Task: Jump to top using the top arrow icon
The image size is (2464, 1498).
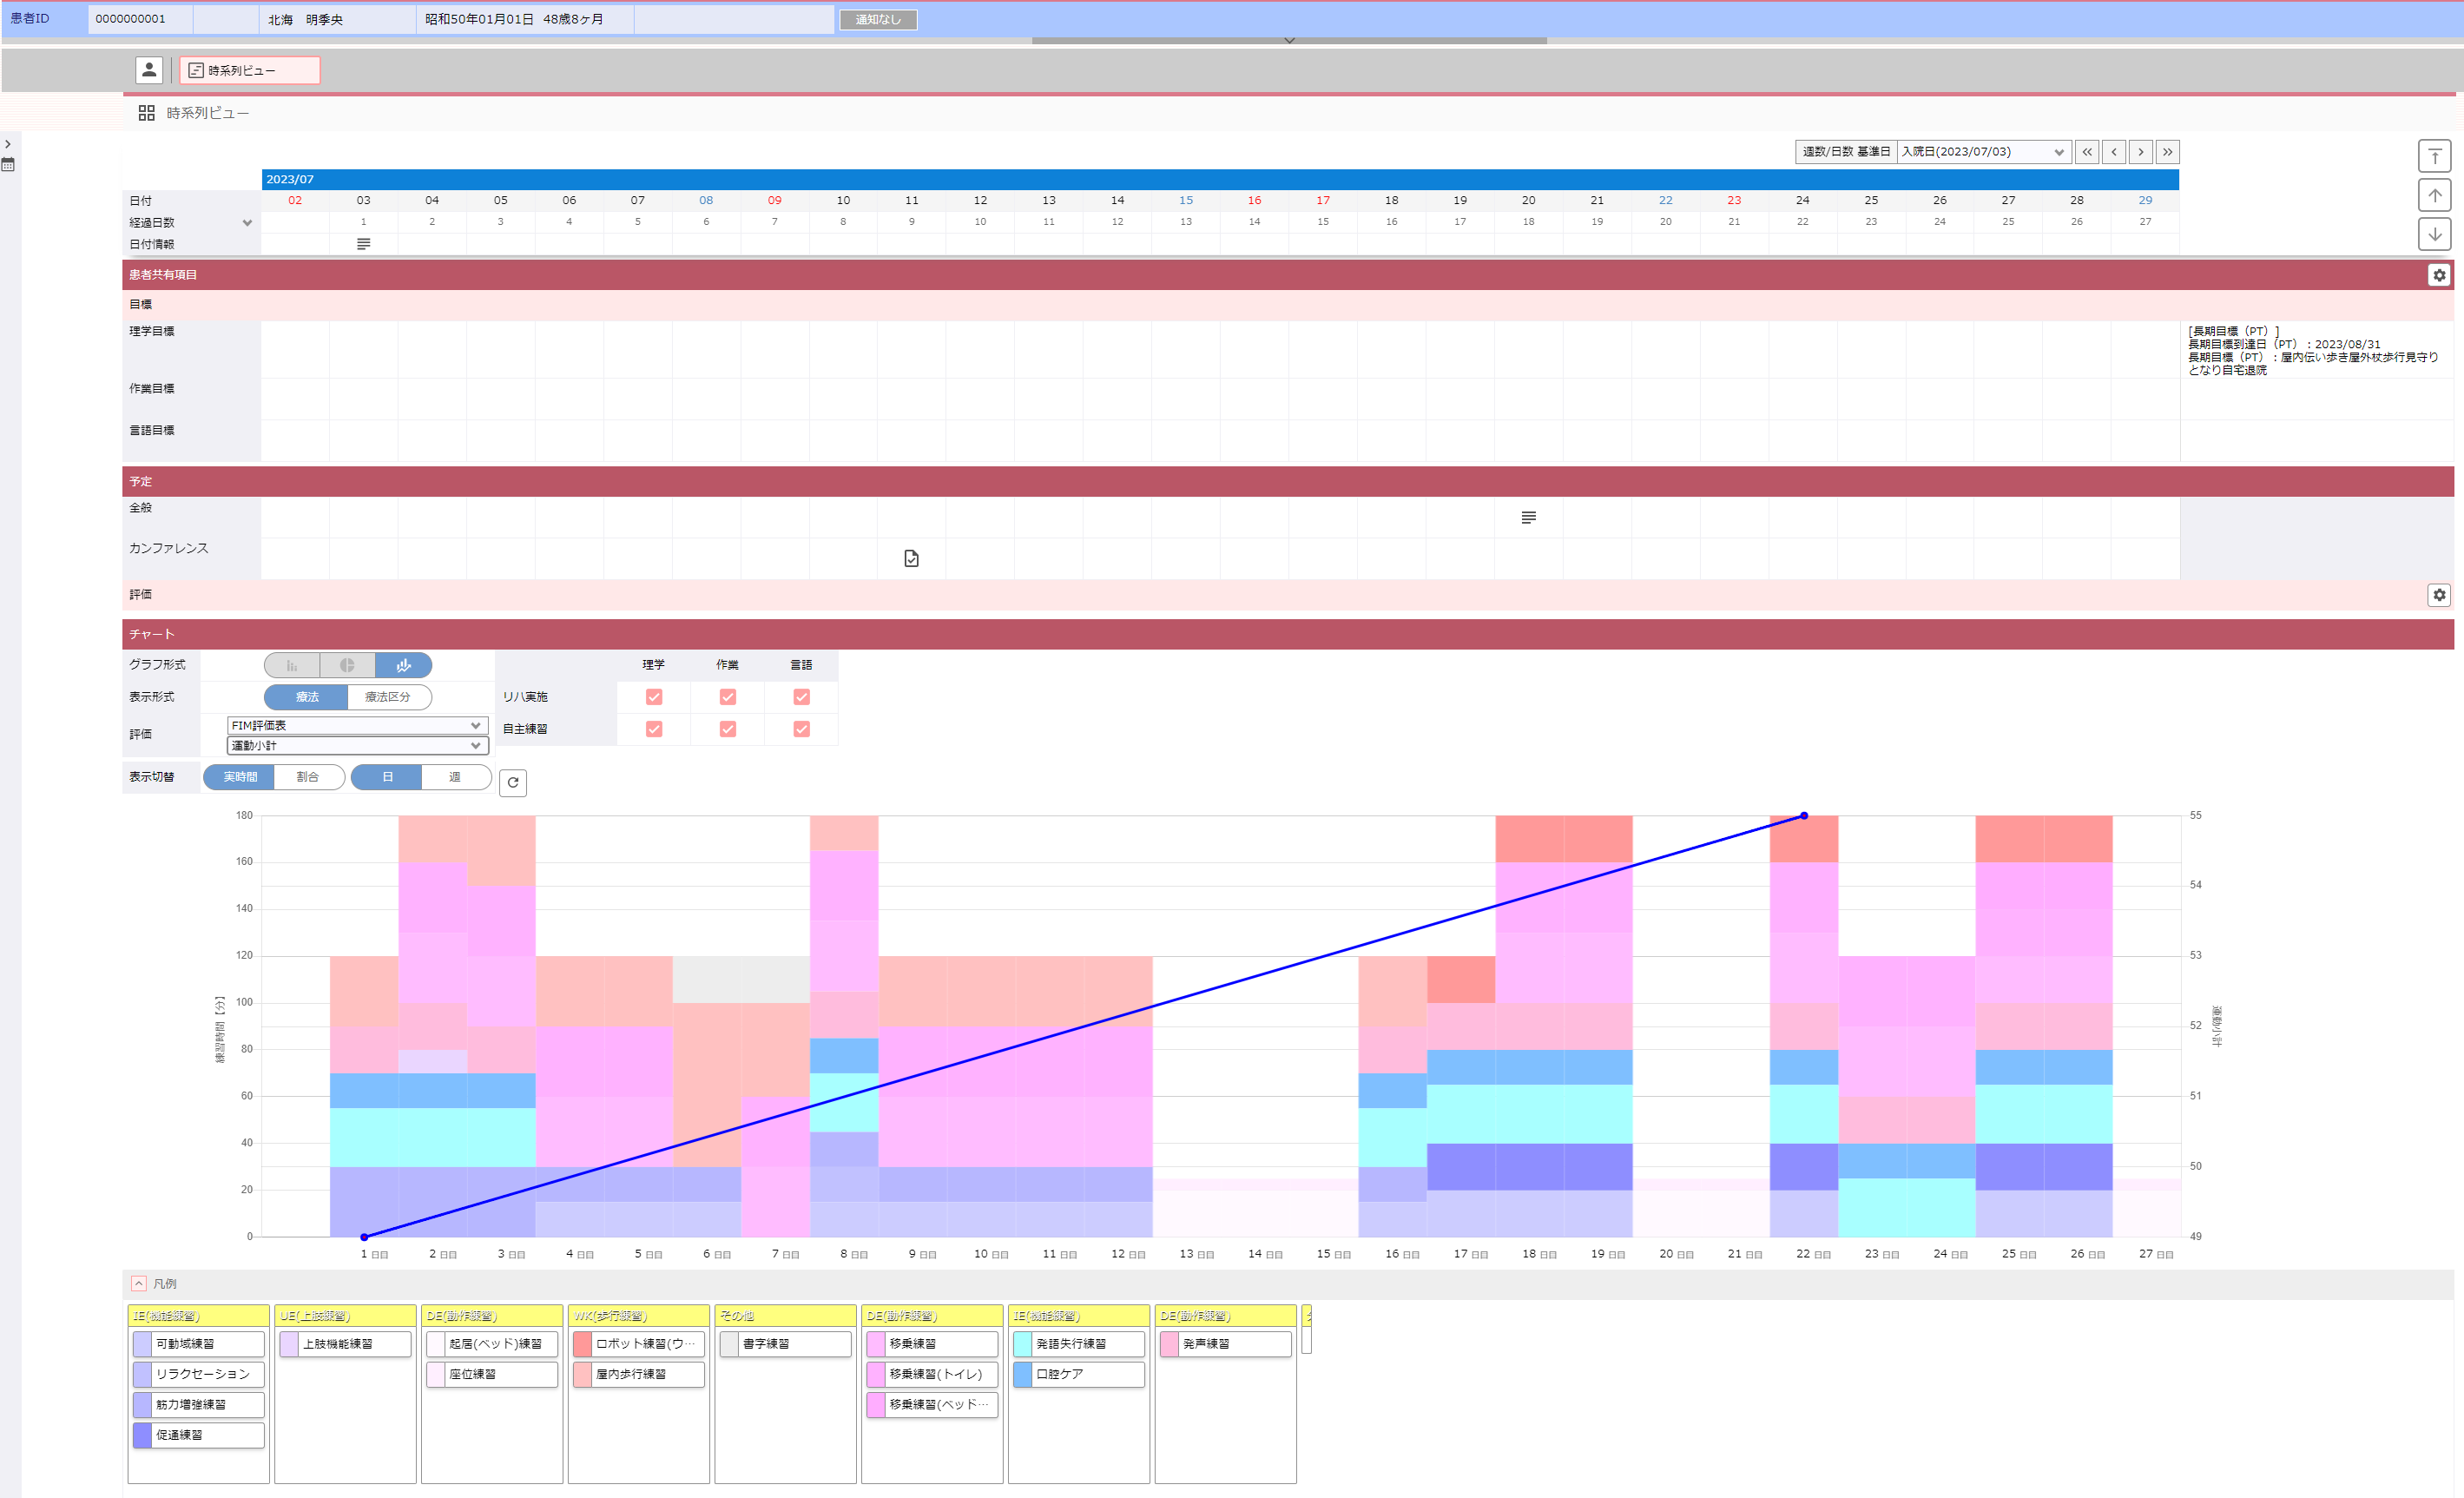Action: point(2435,156)
